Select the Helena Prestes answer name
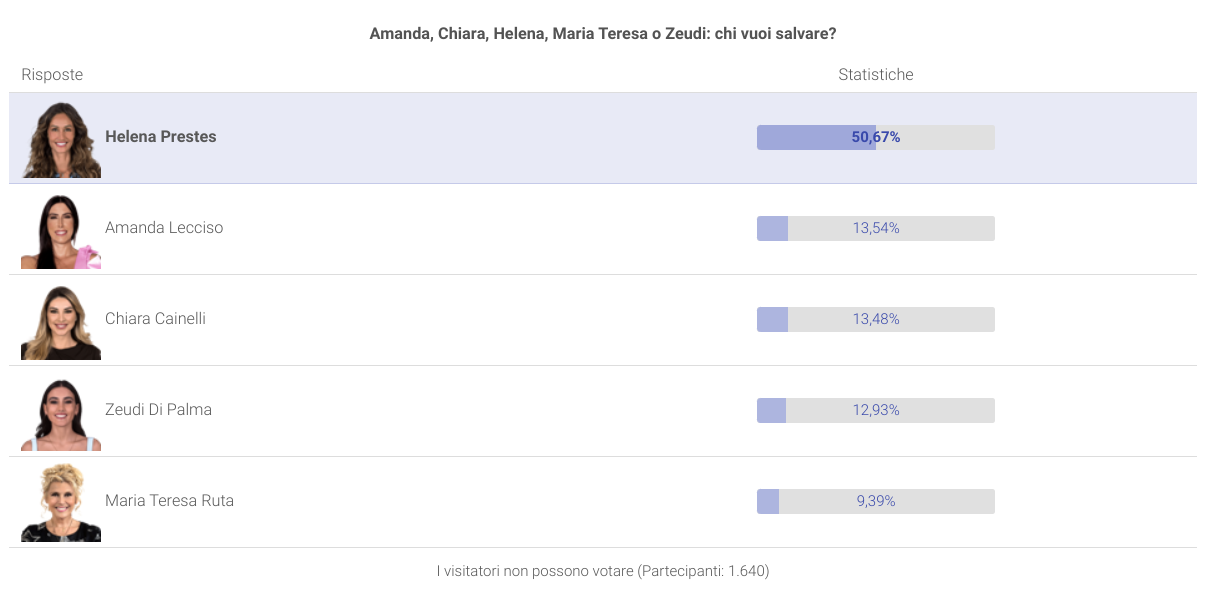This screenshot has height=592, width=1208. coord(161,137)
